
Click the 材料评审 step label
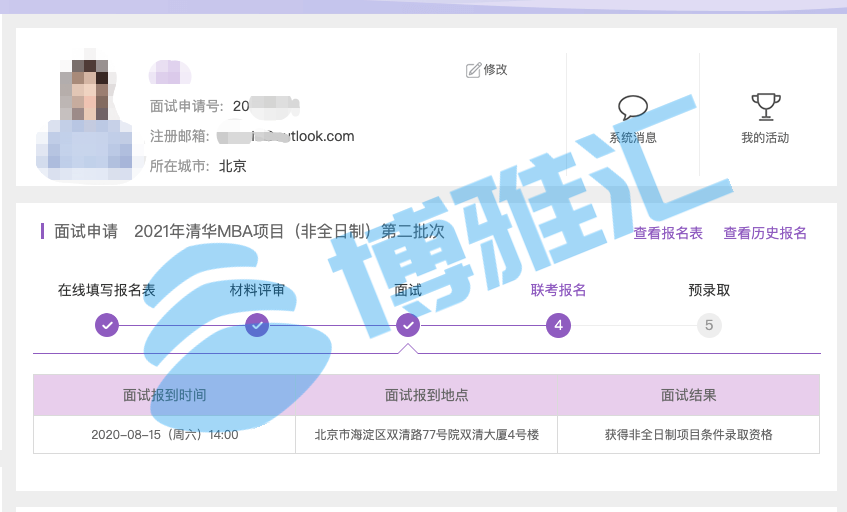(257, 290)
